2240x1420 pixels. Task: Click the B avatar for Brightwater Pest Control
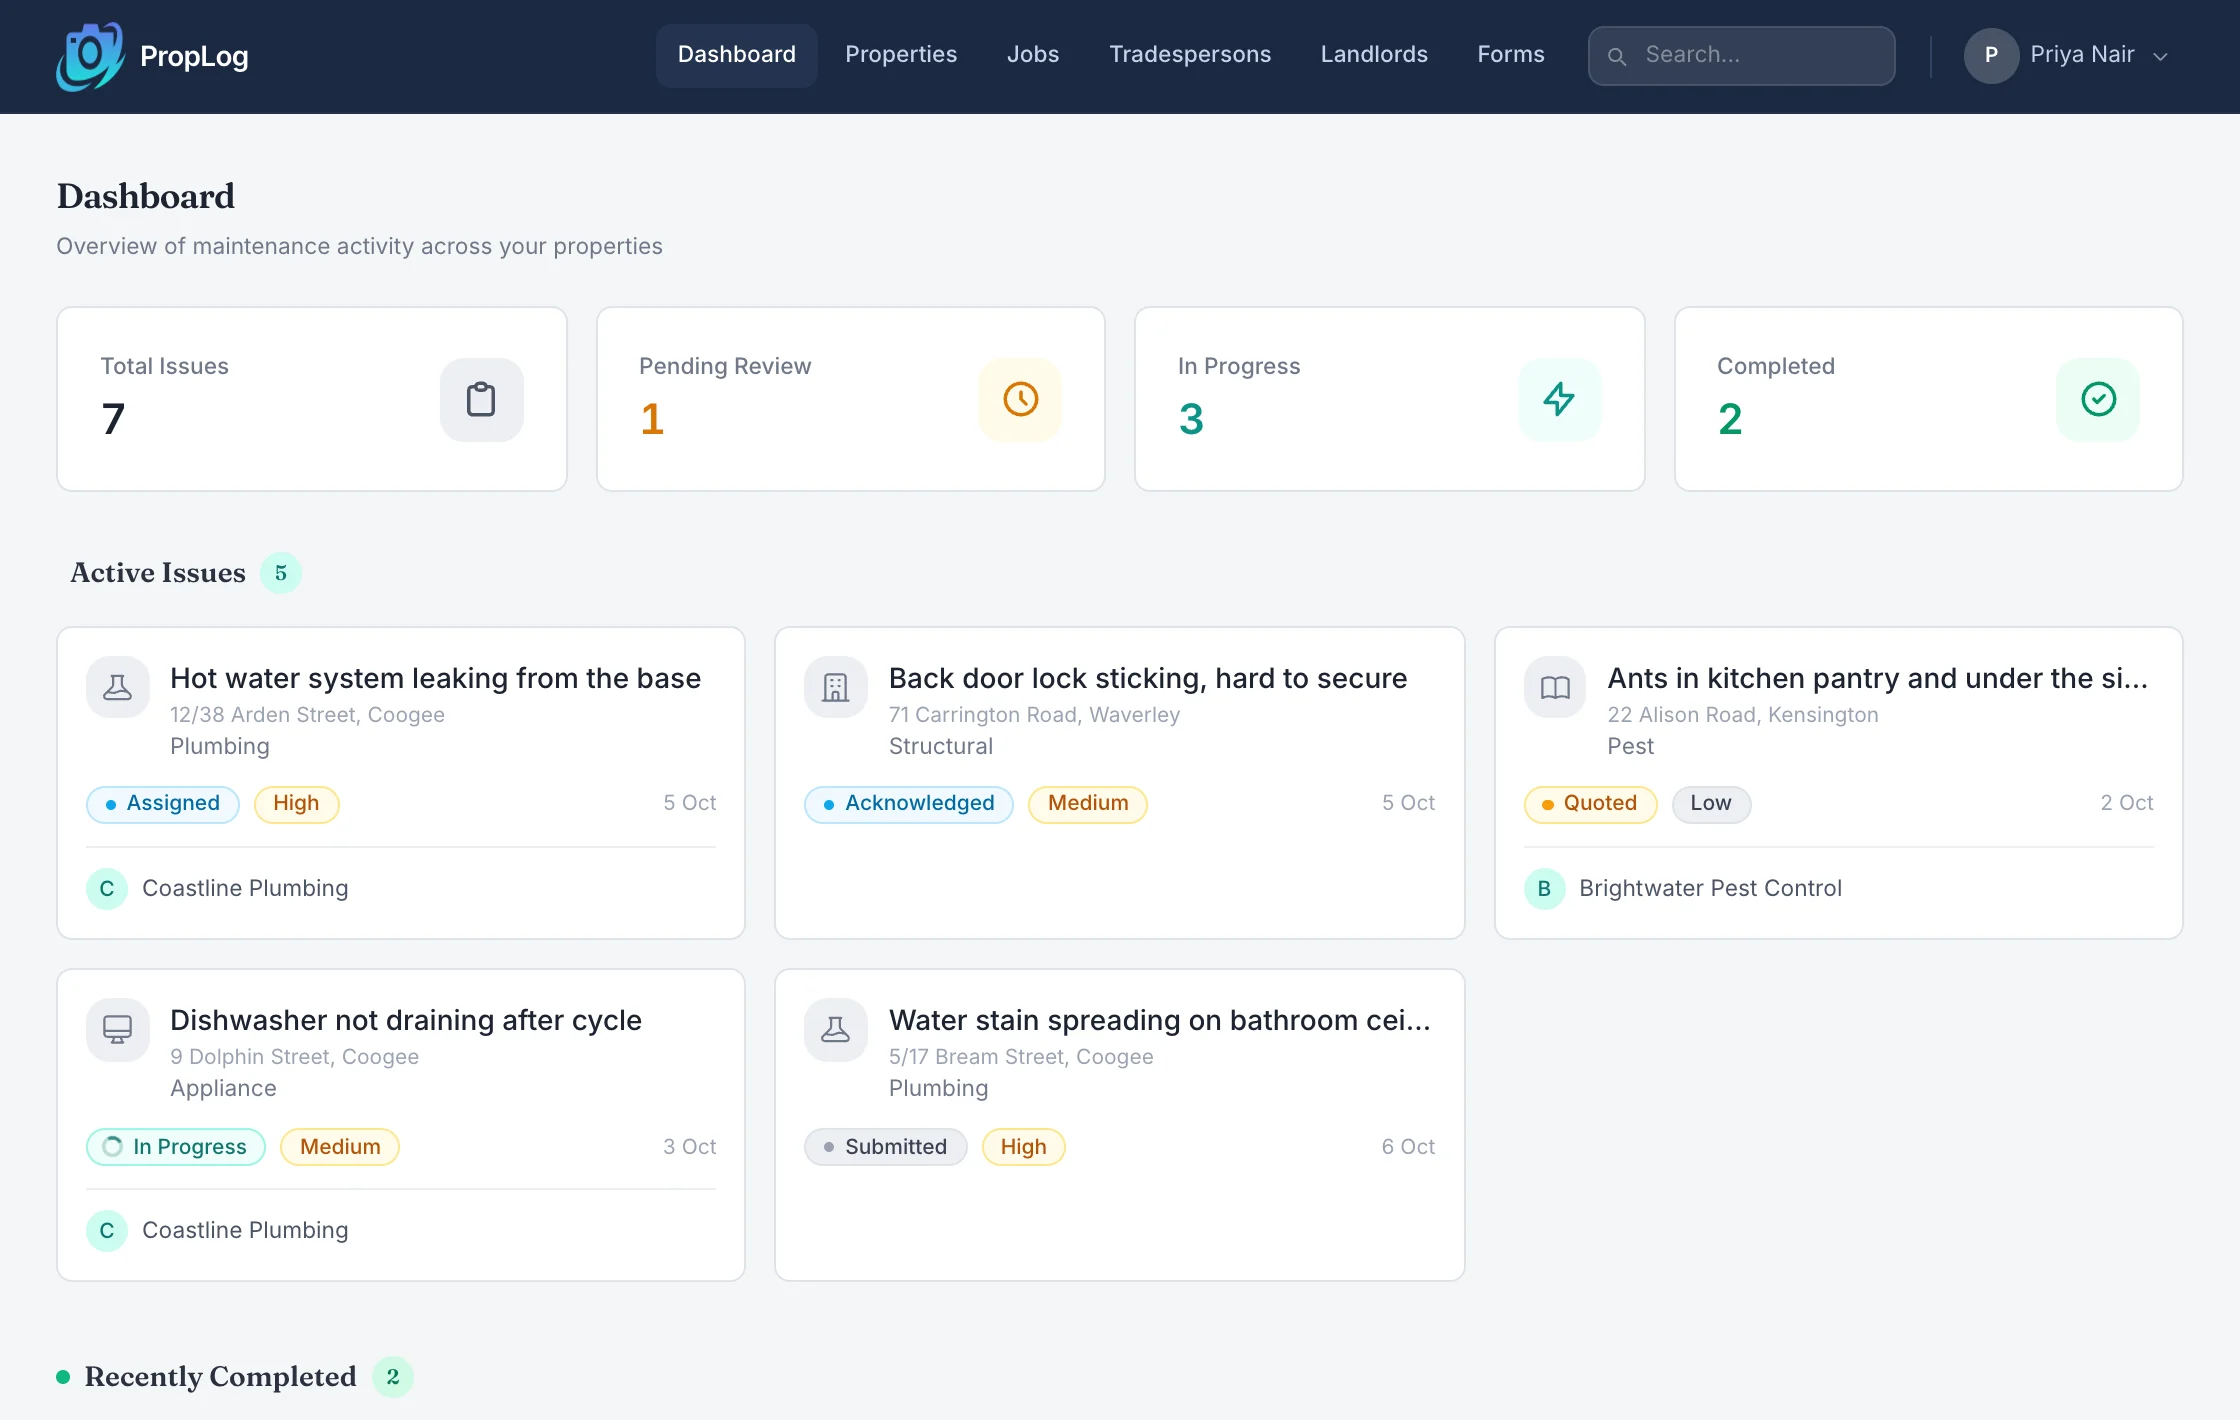tap(1544, 888)
